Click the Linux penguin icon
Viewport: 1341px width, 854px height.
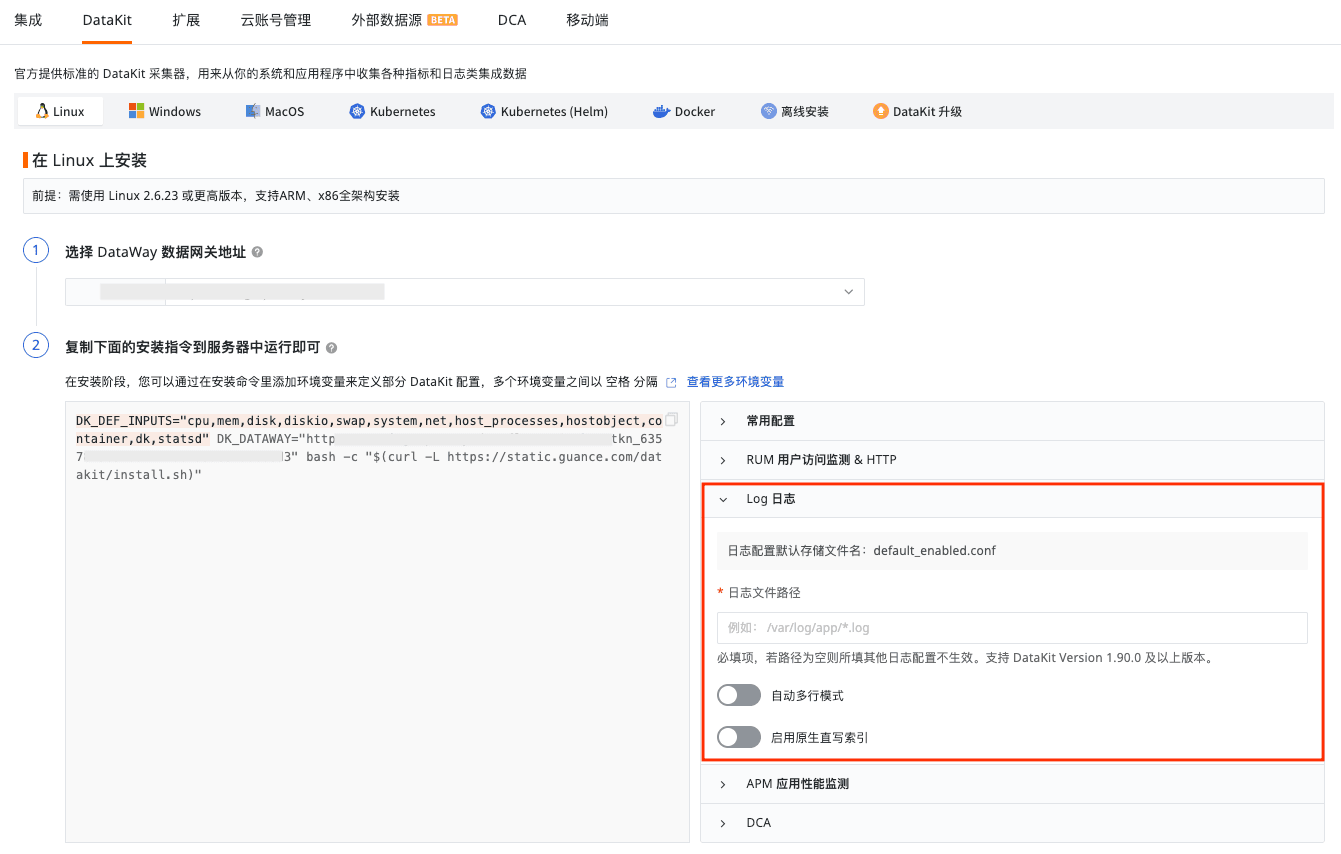(x=42, y=111)
